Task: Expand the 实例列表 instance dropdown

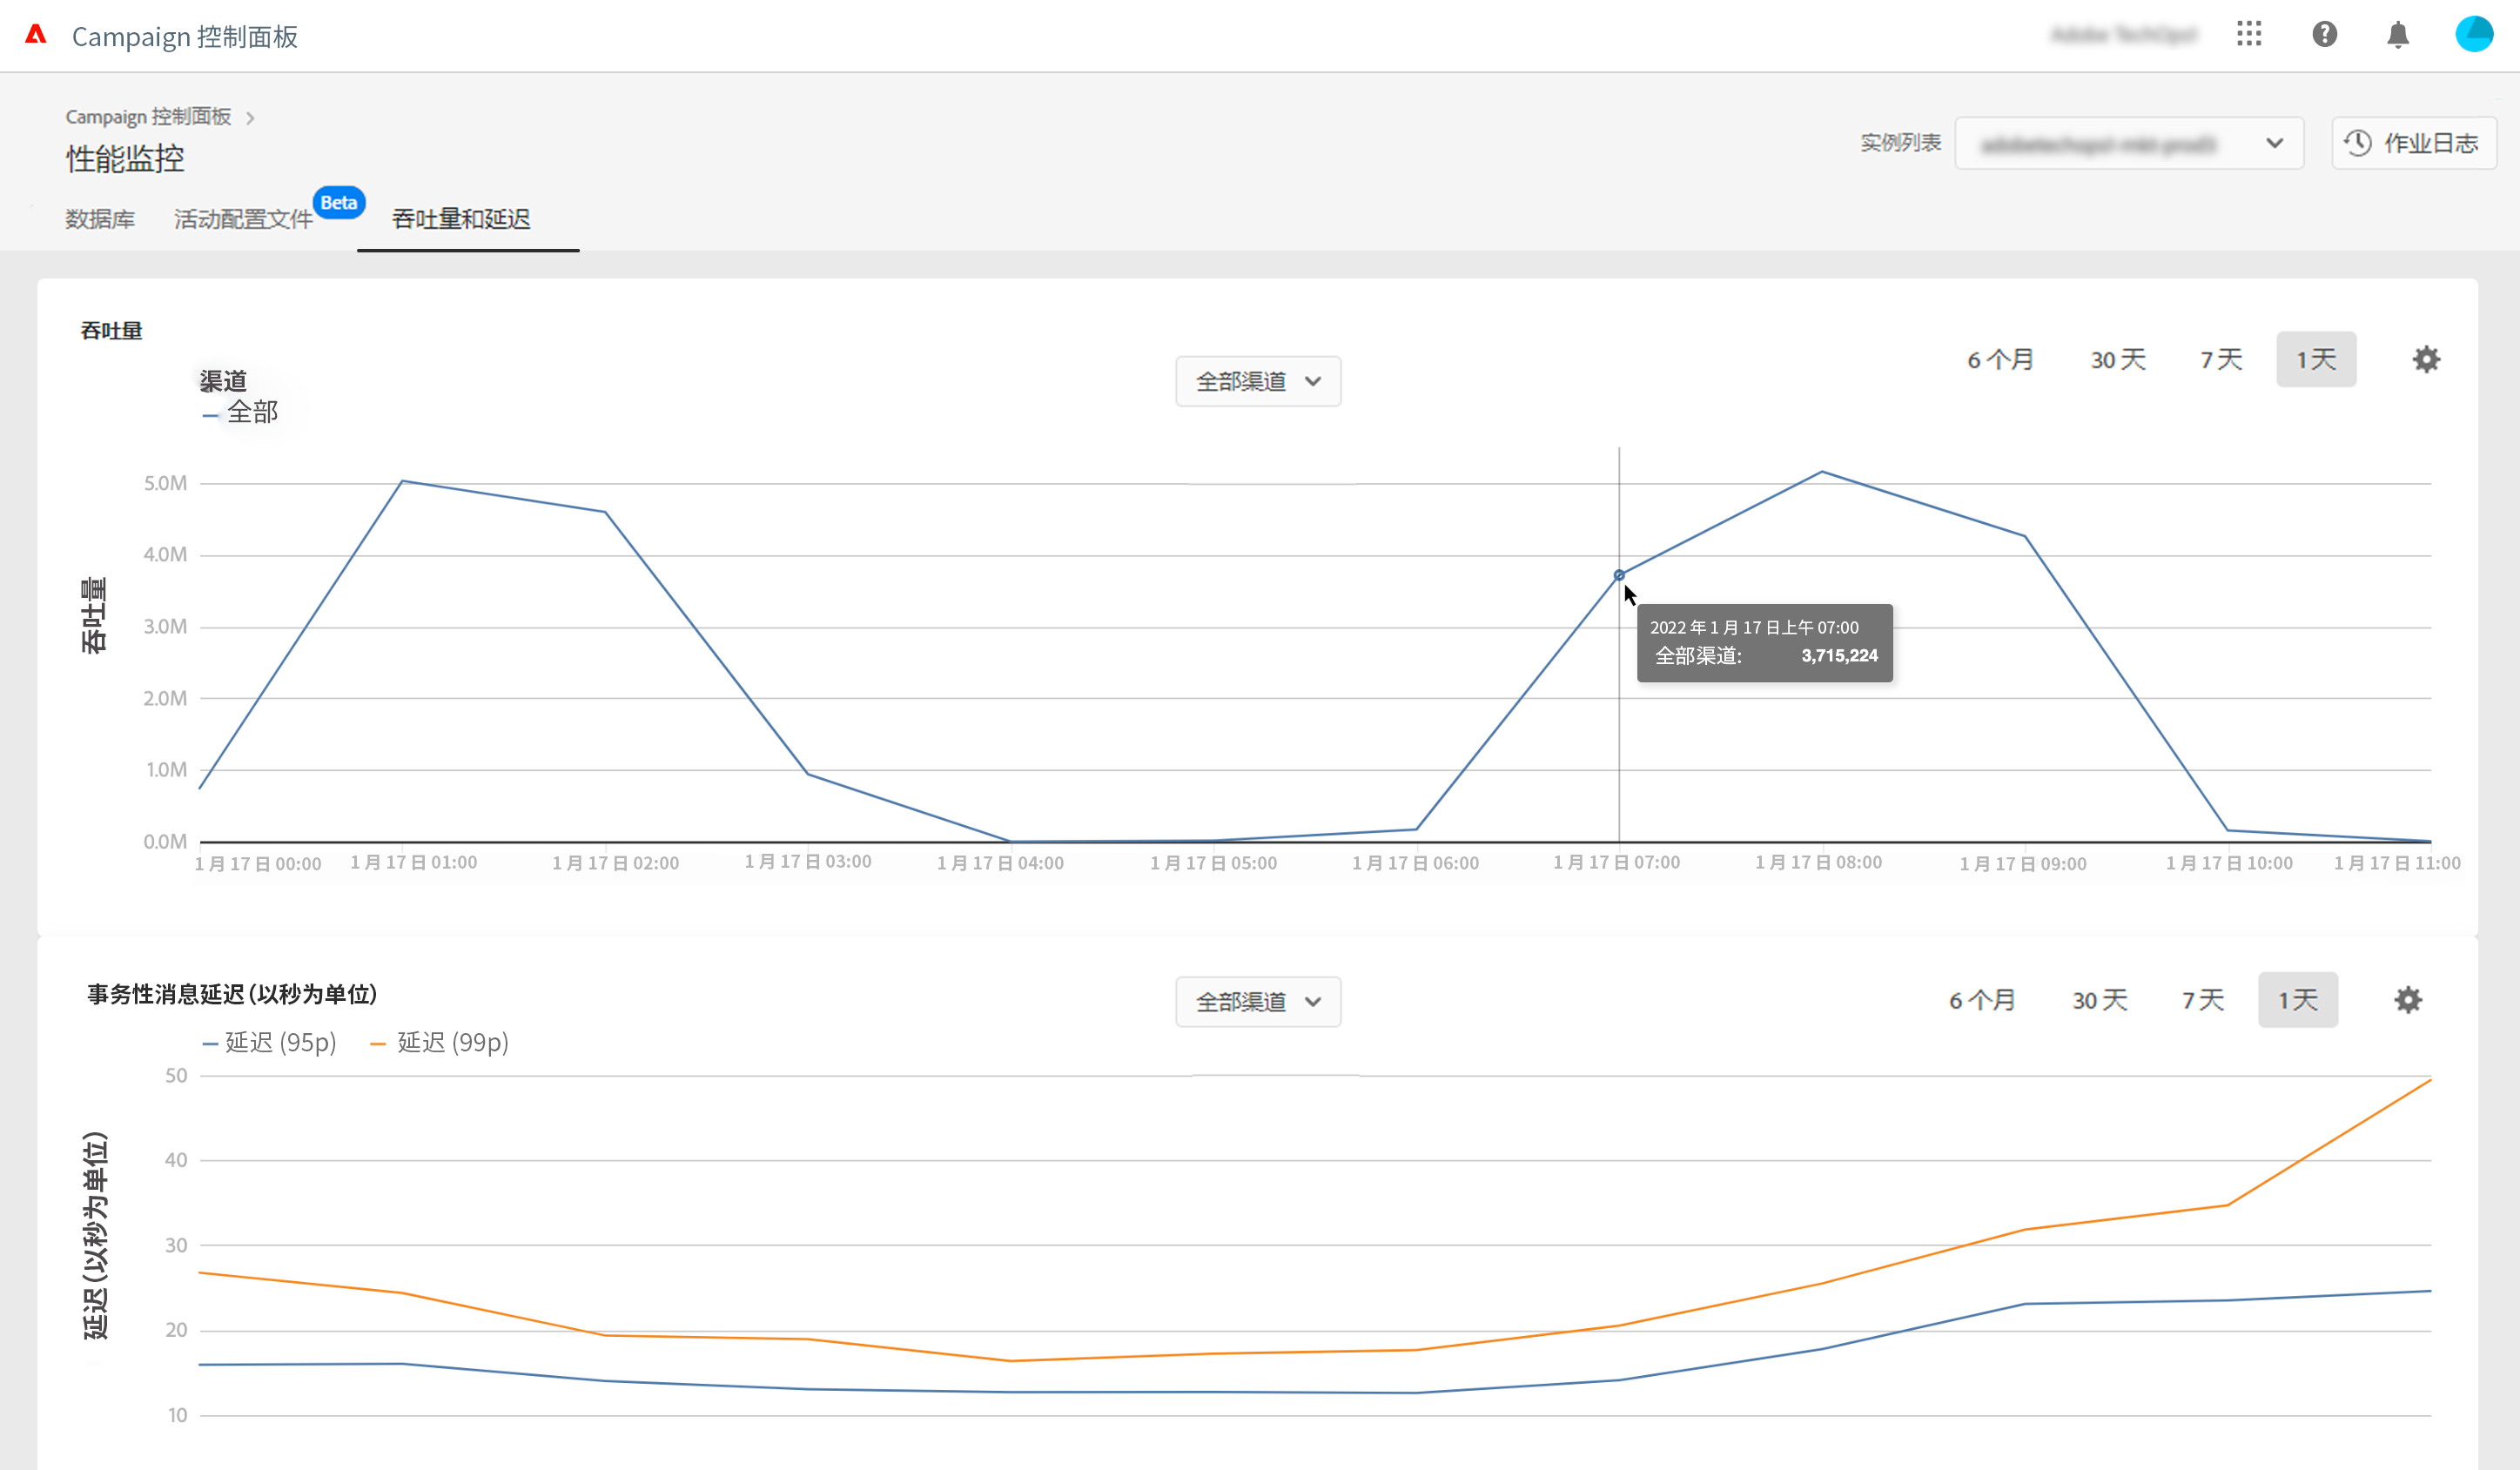Action: coord(2129,143)
